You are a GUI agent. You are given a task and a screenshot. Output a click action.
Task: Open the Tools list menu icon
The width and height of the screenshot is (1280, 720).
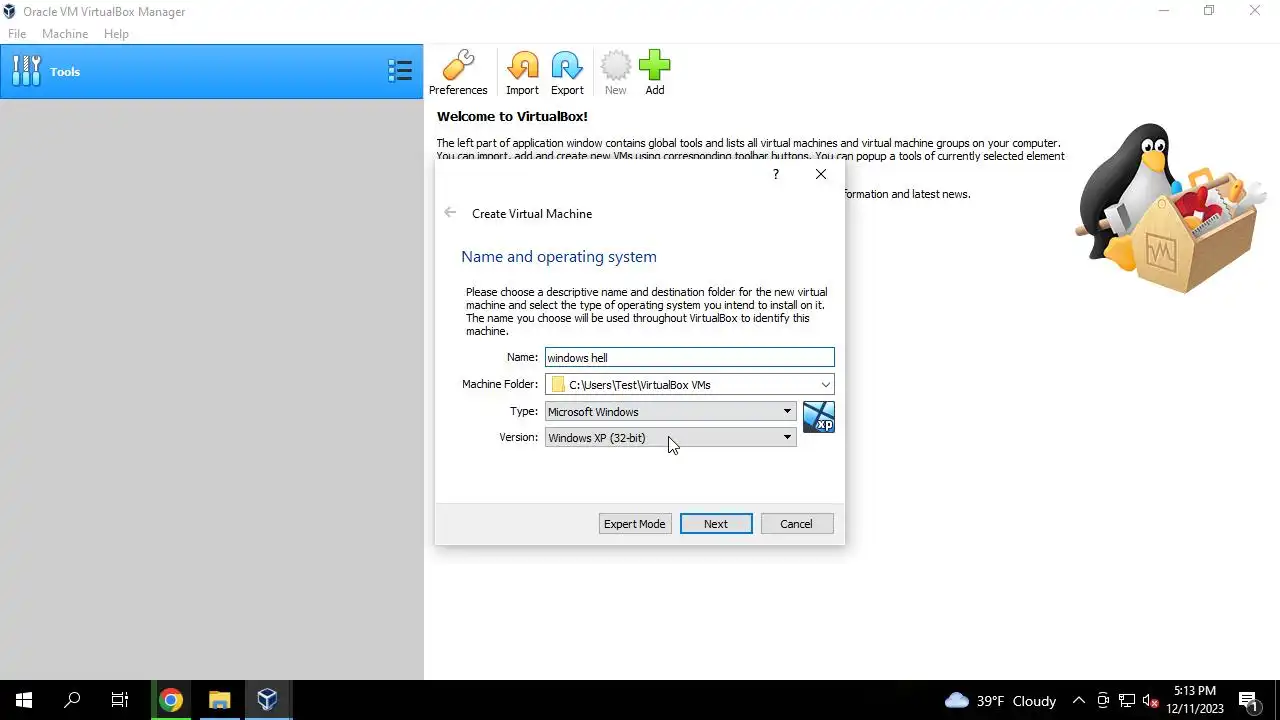400,71
